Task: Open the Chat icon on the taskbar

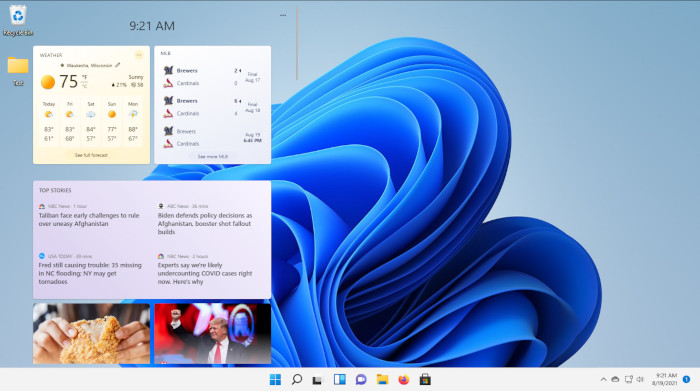Action: tap(361, 380)
